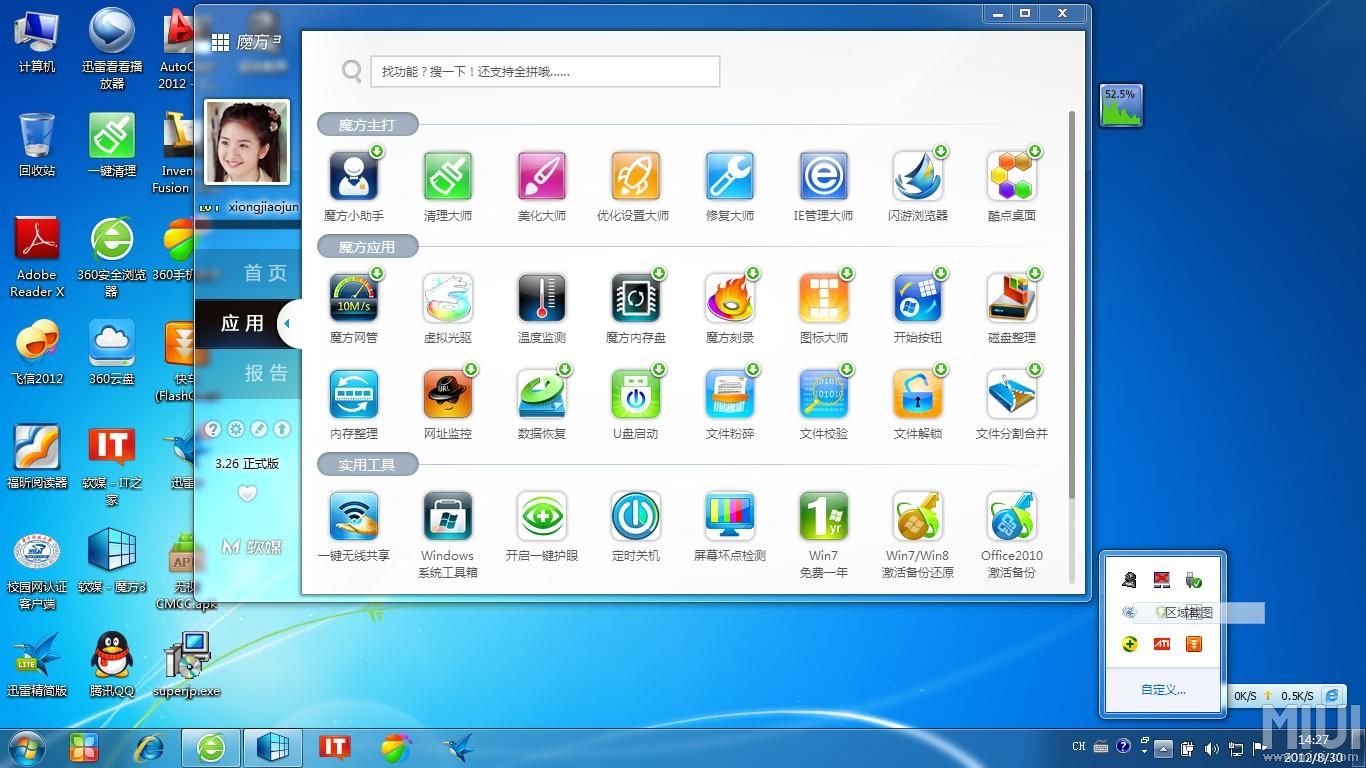Open 魔方小助手 app icon
The width and height of the screenshot is (1366, 768).
coord(354,176)
